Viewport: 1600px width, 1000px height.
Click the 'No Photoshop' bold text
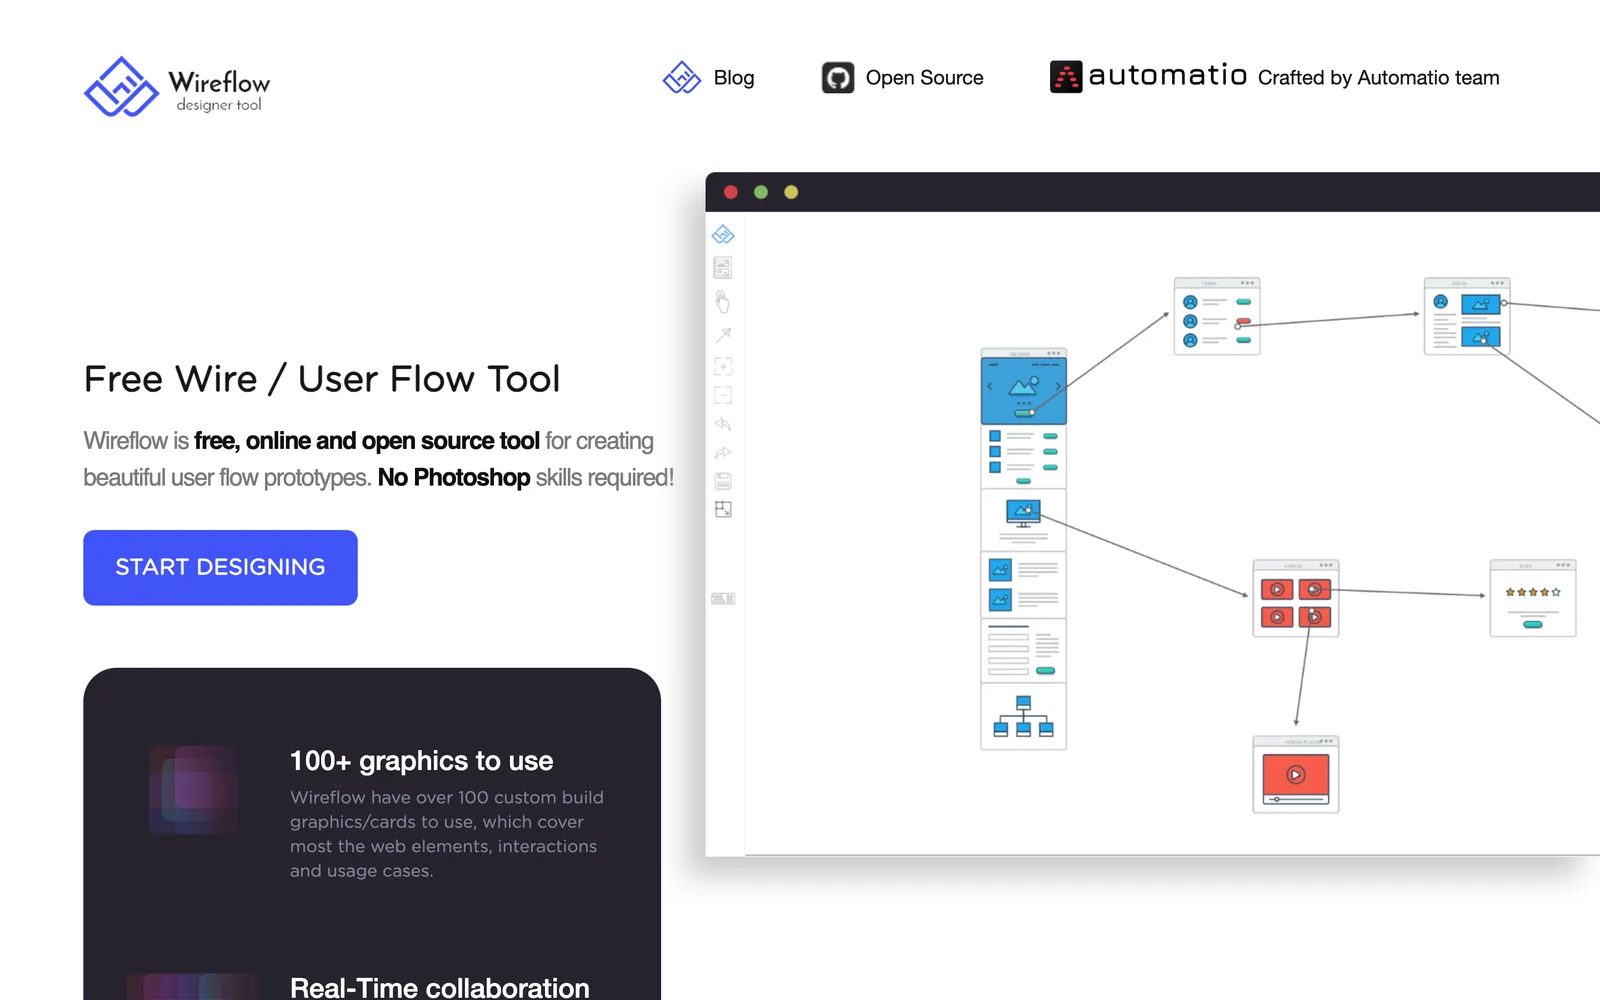point(454,478)
